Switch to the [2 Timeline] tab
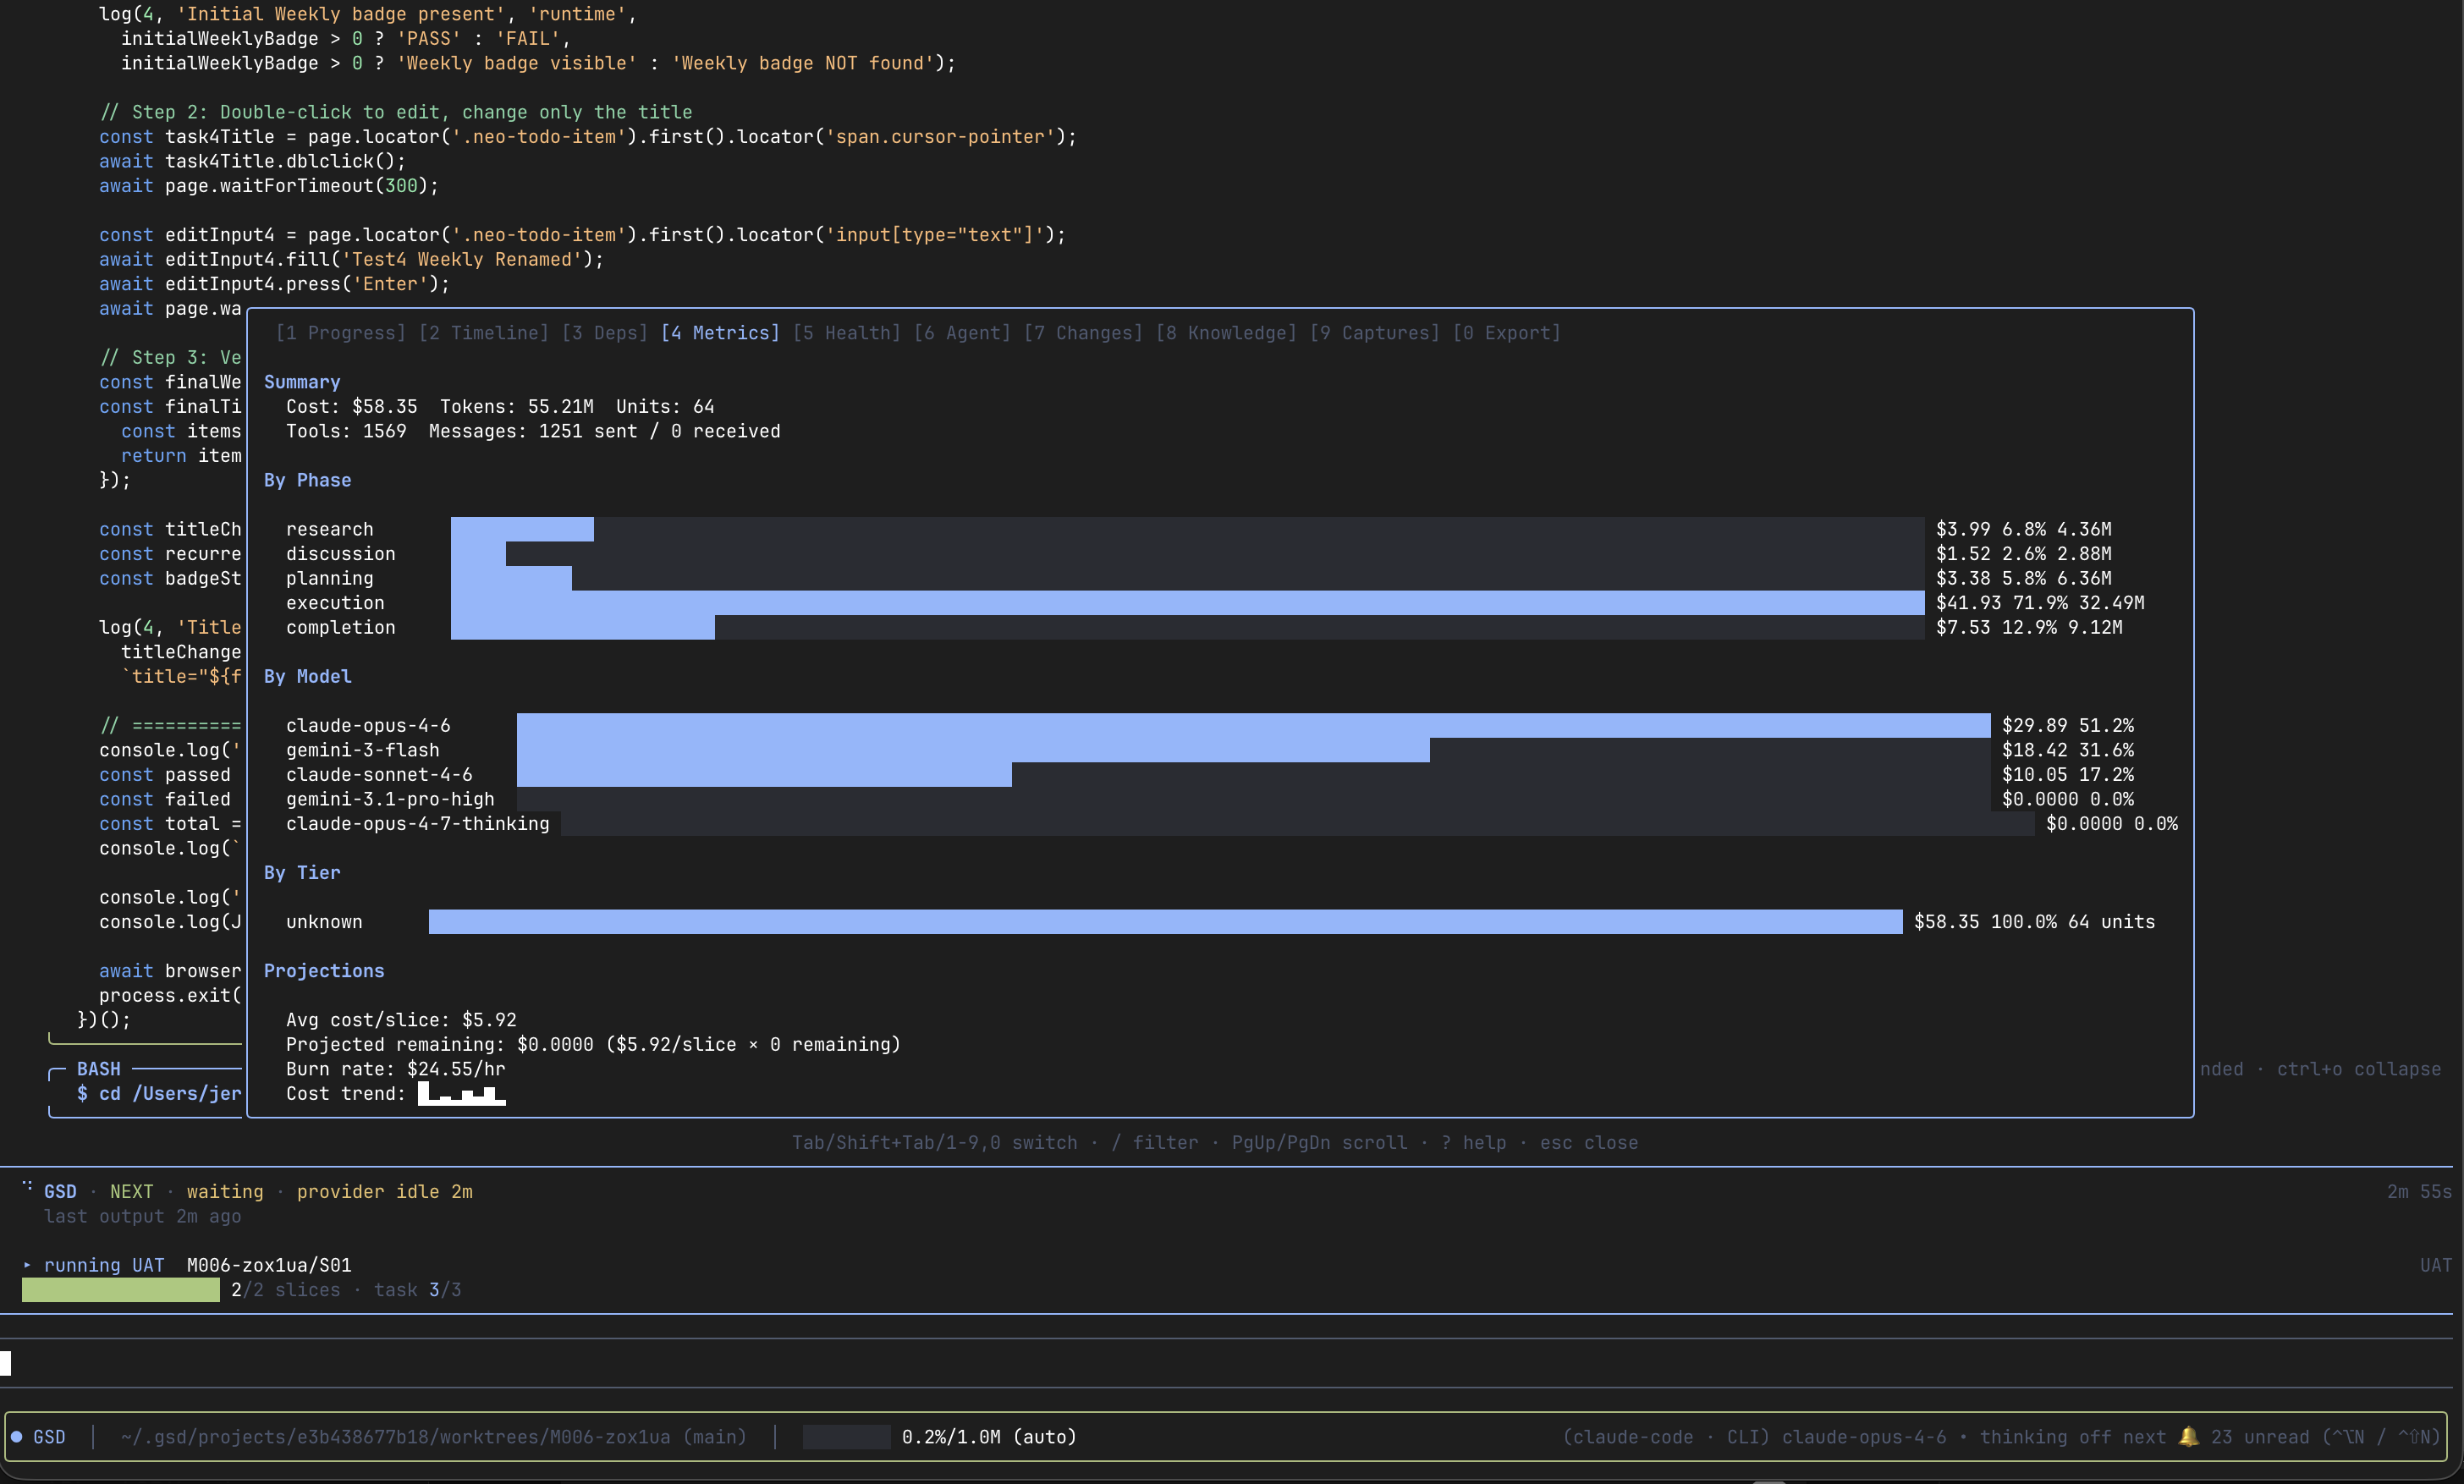The height and width of the screenshot is (1484, 2464). click(483, 333)
